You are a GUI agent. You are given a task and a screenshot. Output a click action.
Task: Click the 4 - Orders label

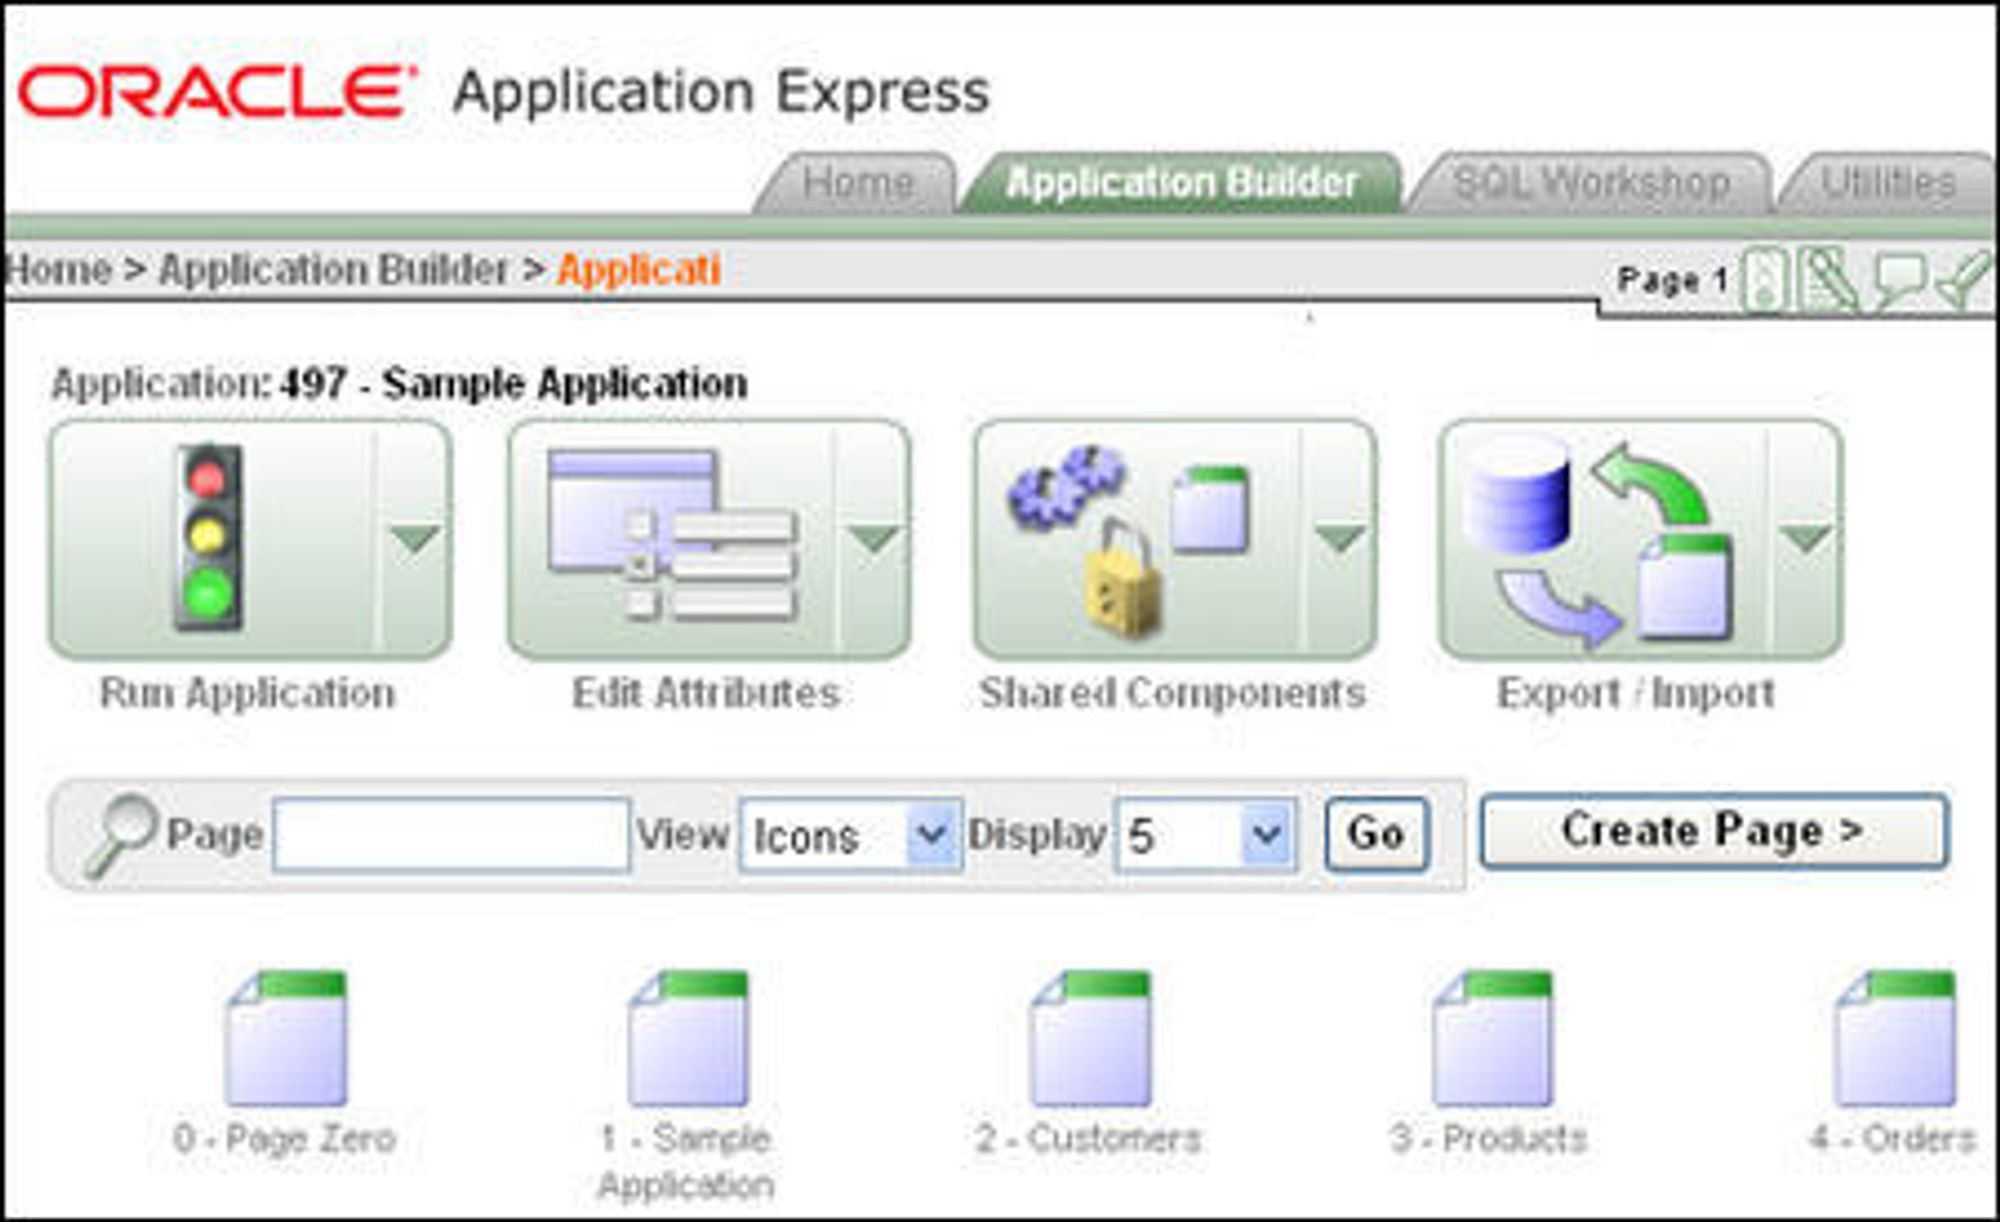(x=1893, y=1138)
